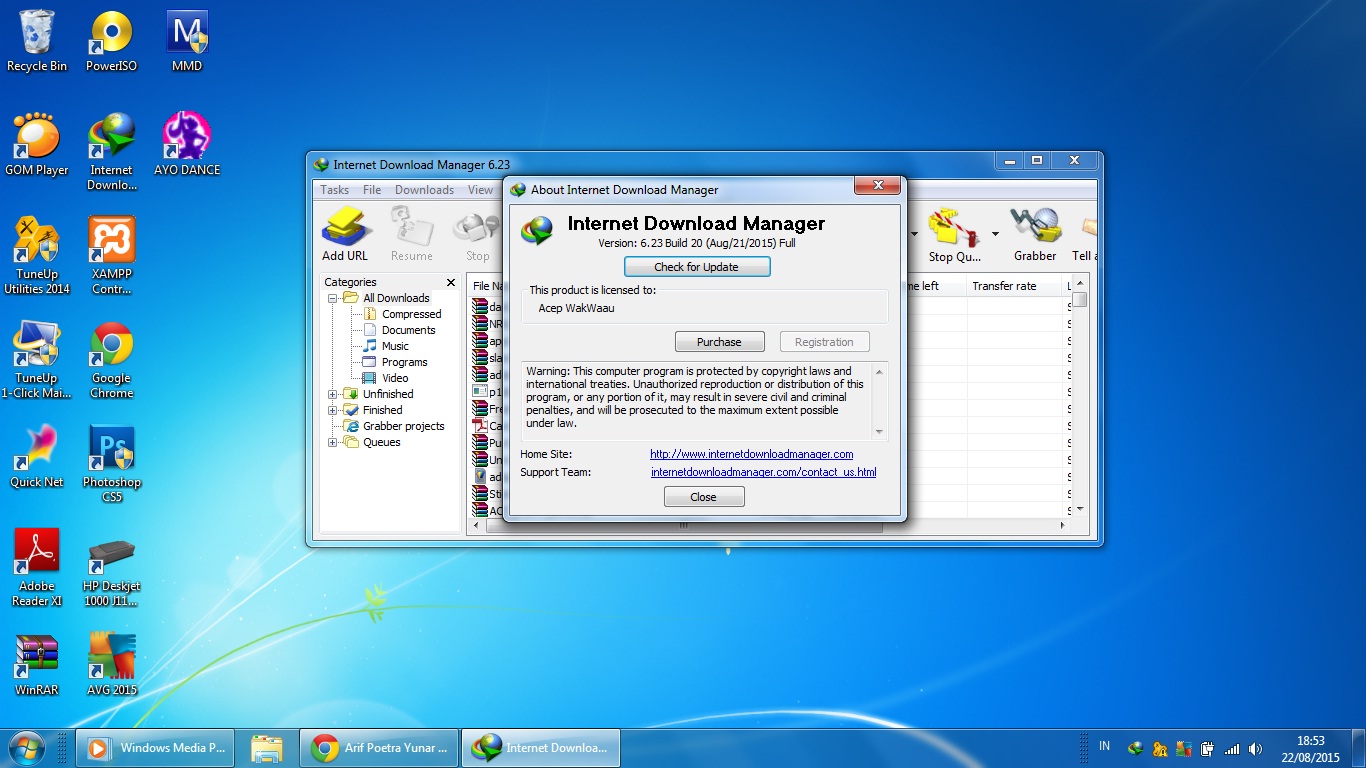
Task: Click the Stop Queue toolbar icon
Action: pos(954,236)
